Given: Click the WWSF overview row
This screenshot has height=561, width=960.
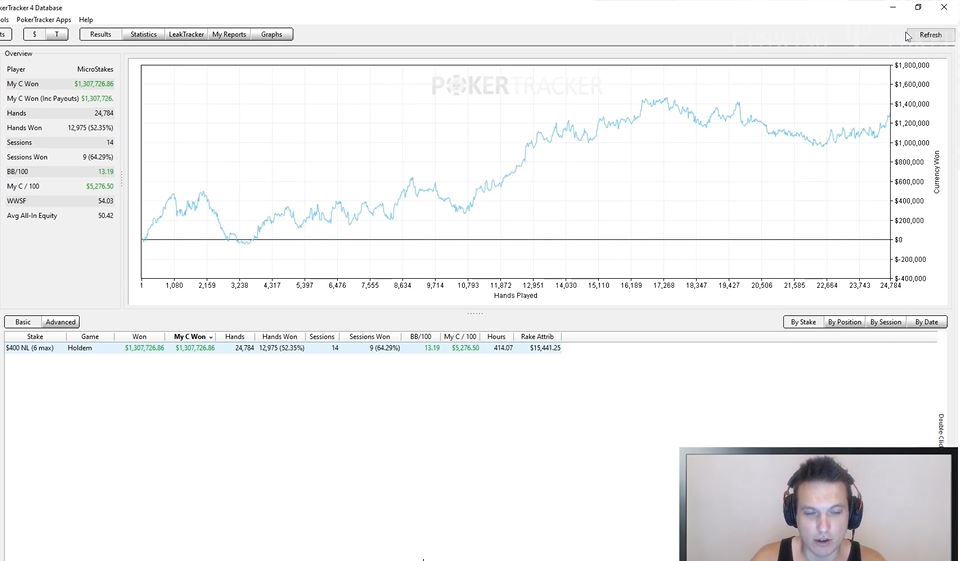Looking at the screenshot, I should point(60,201).
